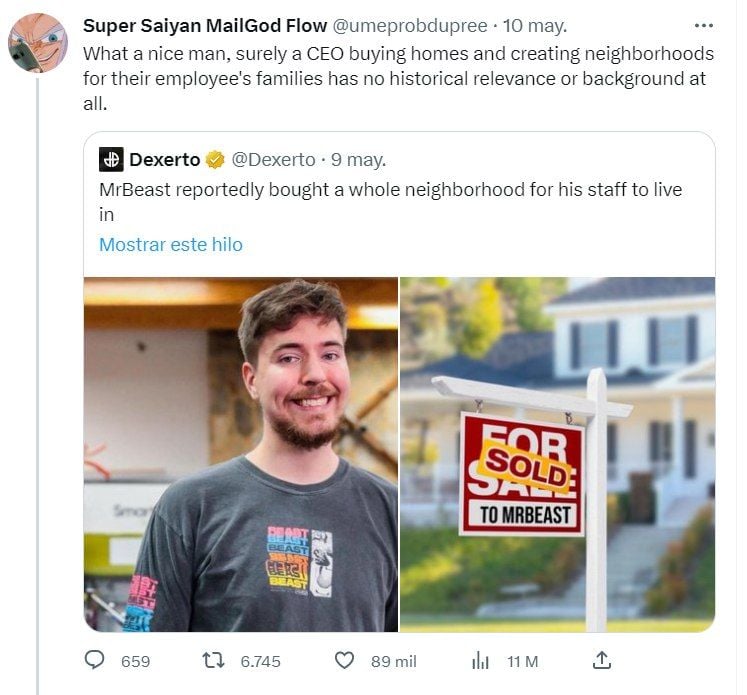The image size is (747, 695).
Task: Click the reply speech bubble icon
Action: point(96,660)
